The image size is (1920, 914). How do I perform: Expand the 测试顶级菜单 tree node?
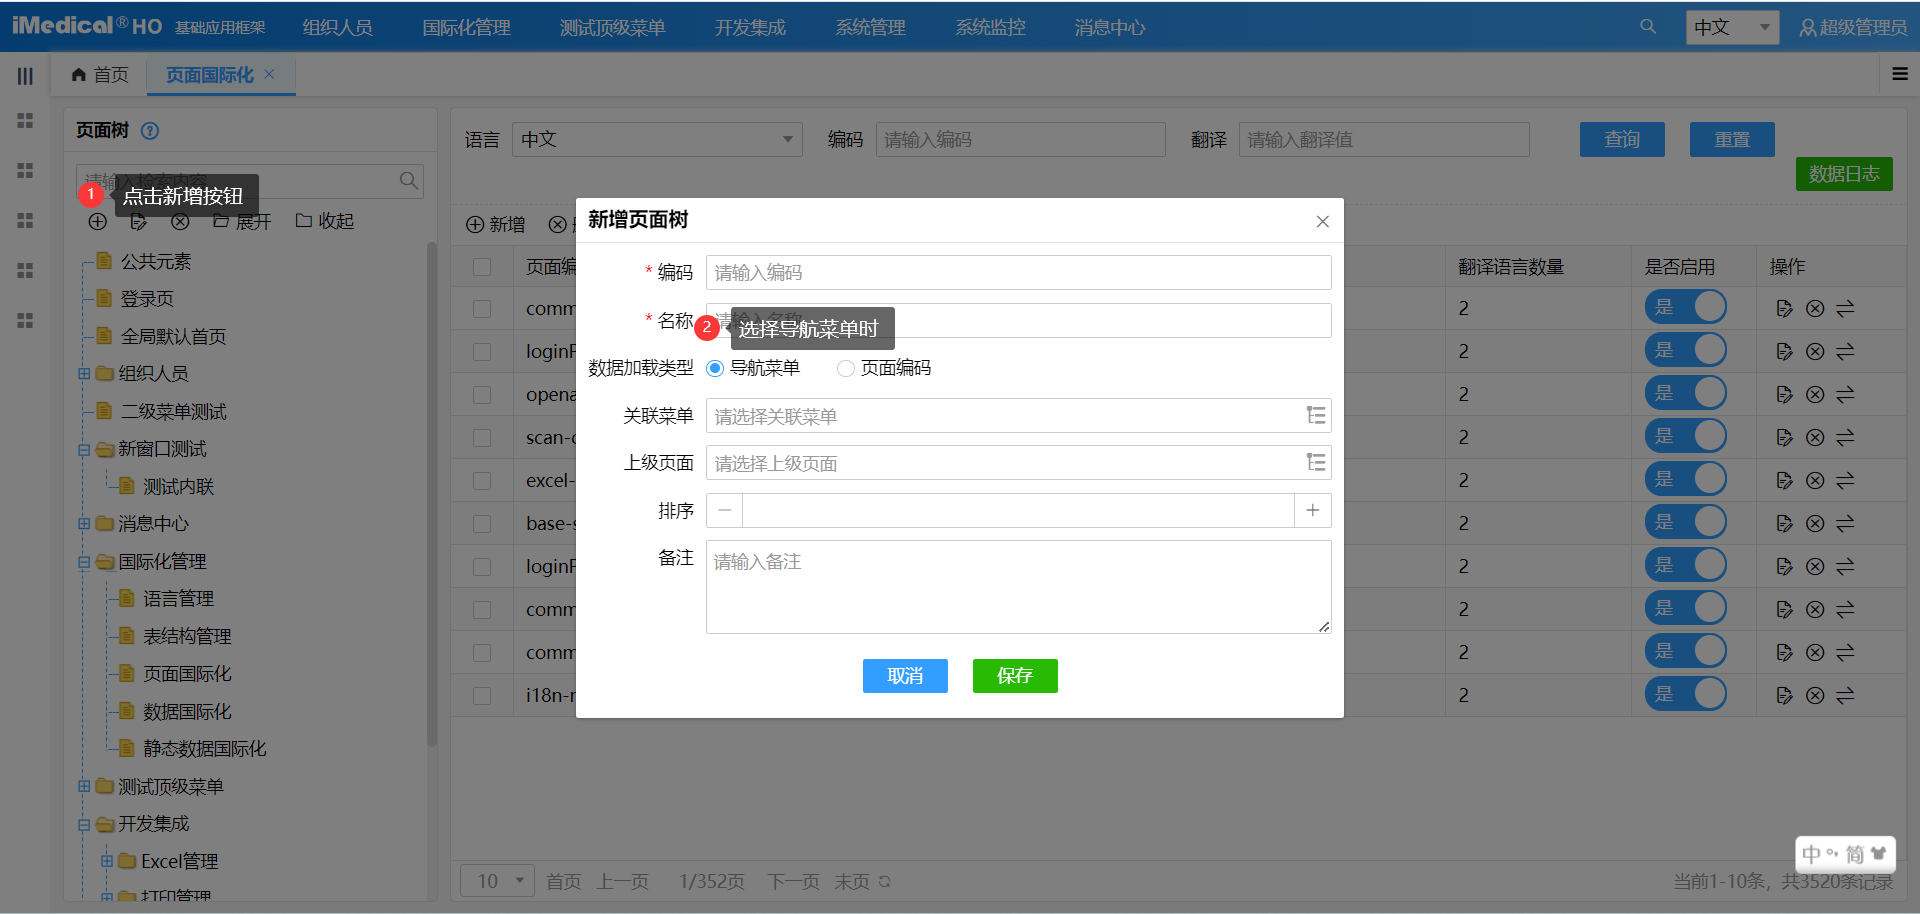pos(84,787)
